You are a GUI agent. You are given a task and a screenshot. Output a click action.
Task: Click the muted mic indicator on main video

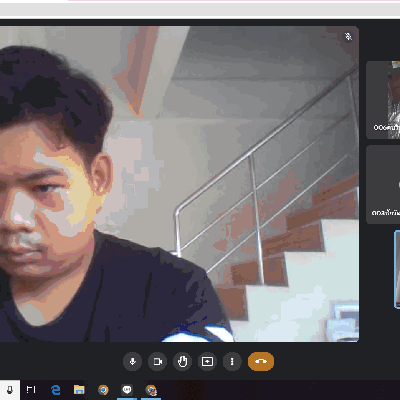click(x=348, y=36)
